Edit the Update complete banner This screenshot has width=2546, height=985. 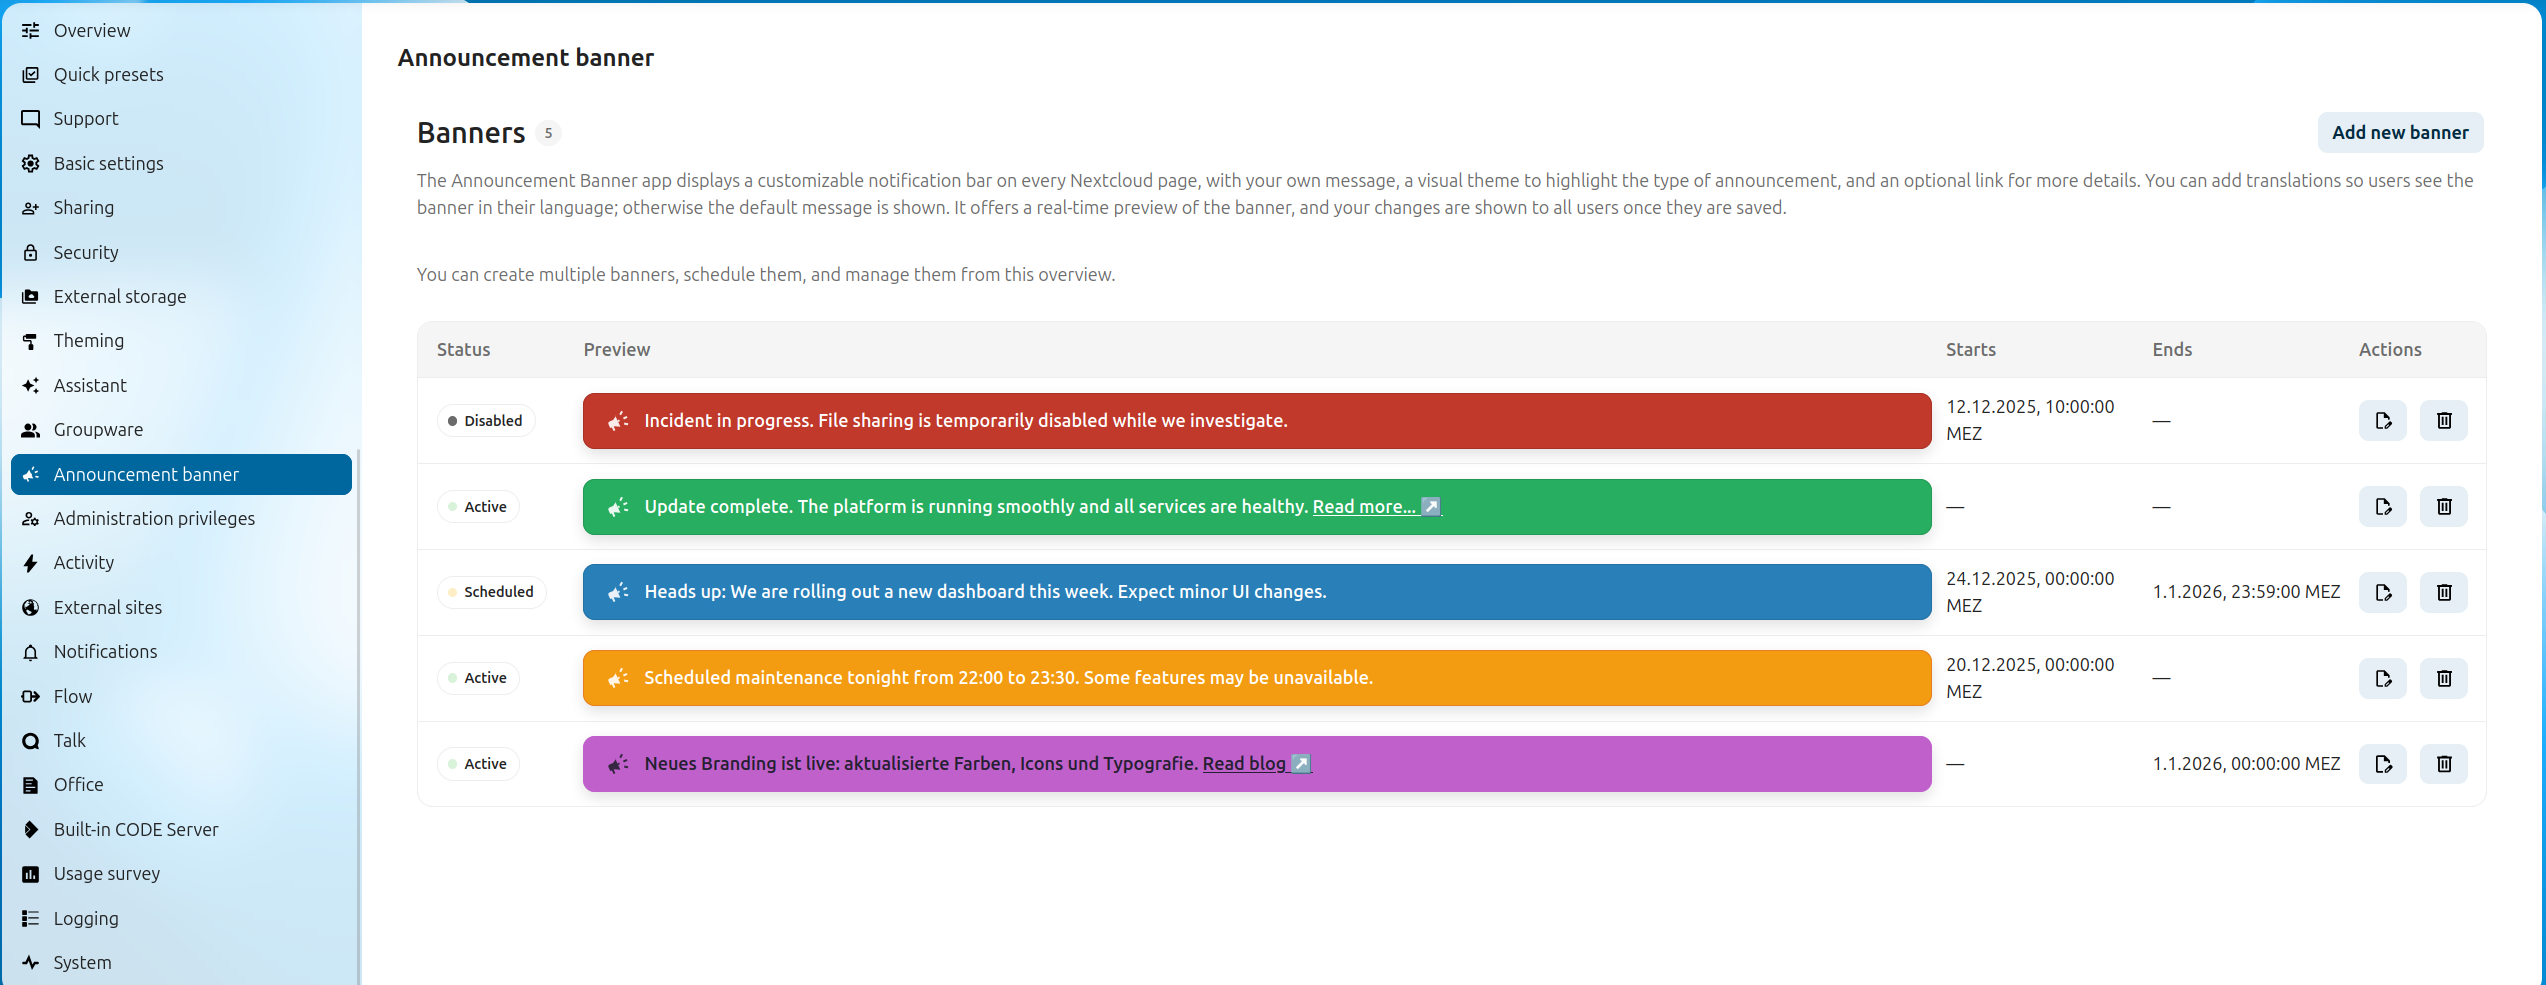[2383, 507]
